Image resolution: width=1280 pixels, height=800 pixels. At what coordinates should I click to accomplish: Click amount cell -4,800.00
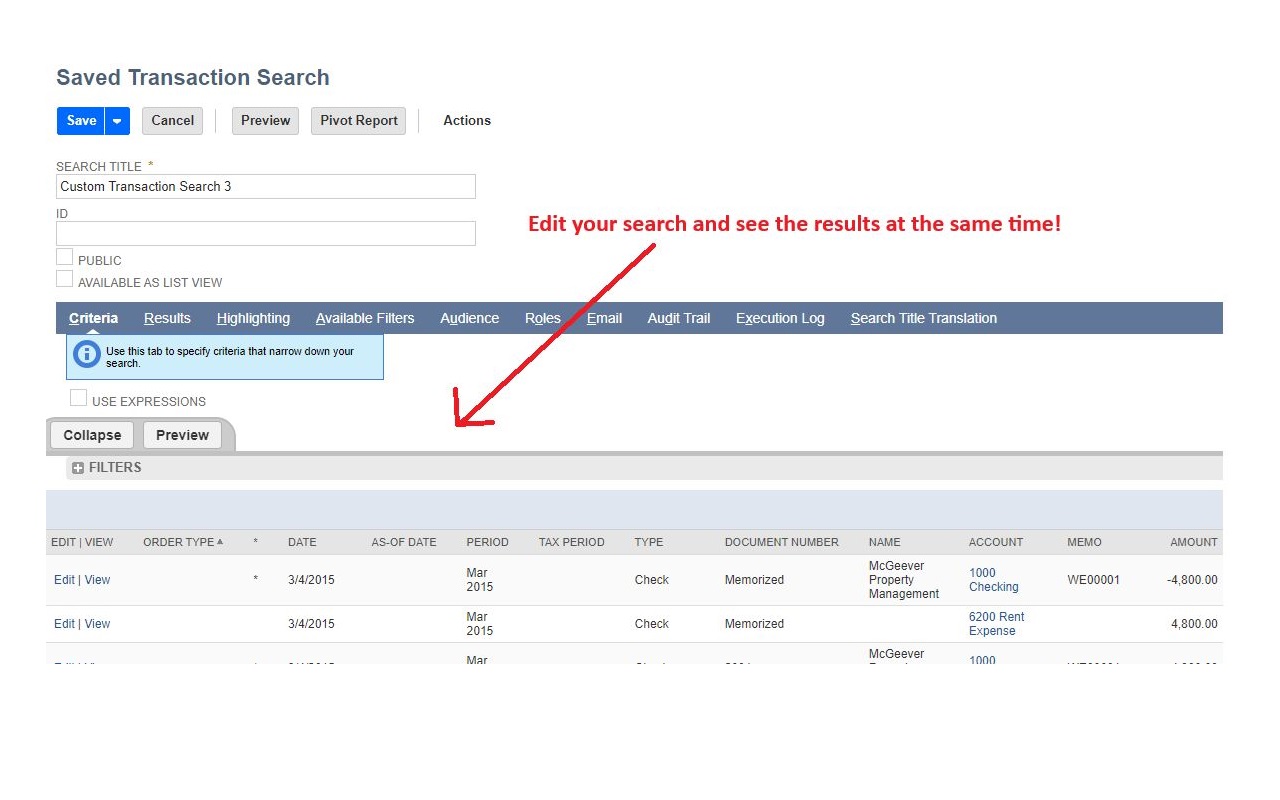pos(1192,580)
